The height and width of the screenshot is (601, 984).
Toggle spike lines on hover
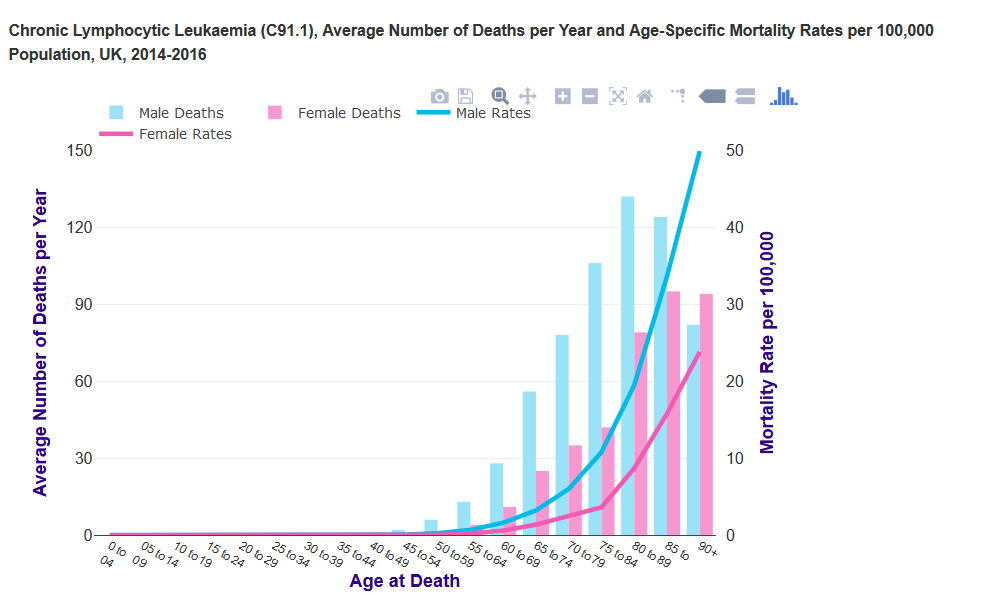click(678, 96)
